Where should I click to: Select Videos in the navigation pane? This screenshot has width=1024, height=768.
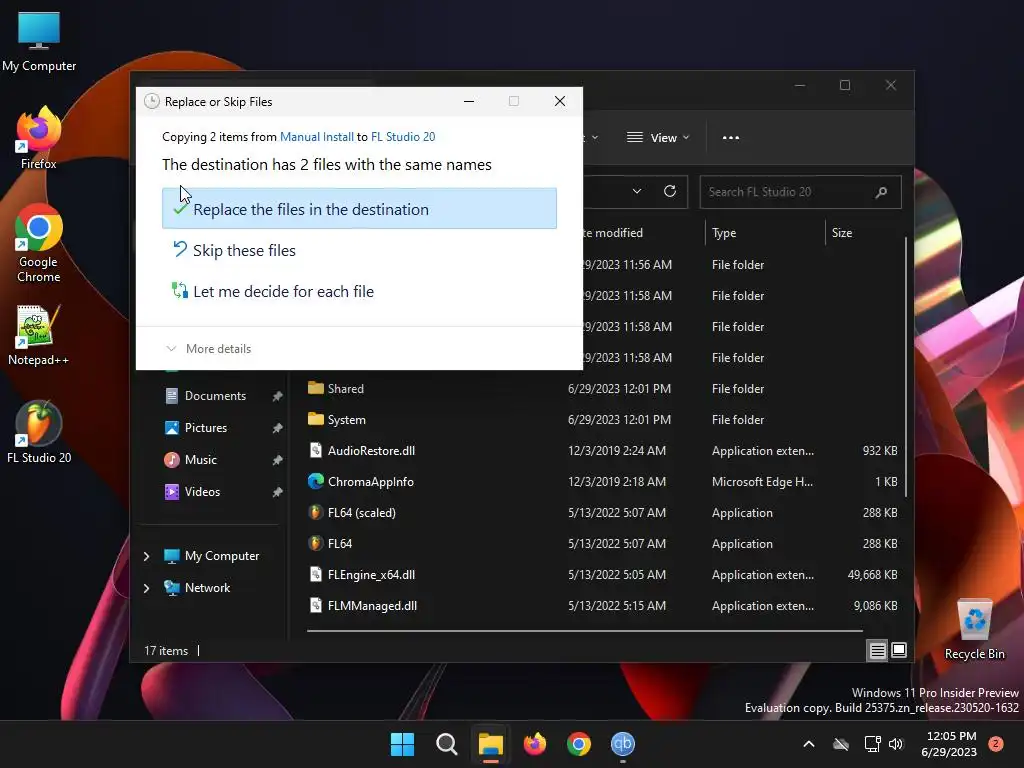click(x=202, y=492)
